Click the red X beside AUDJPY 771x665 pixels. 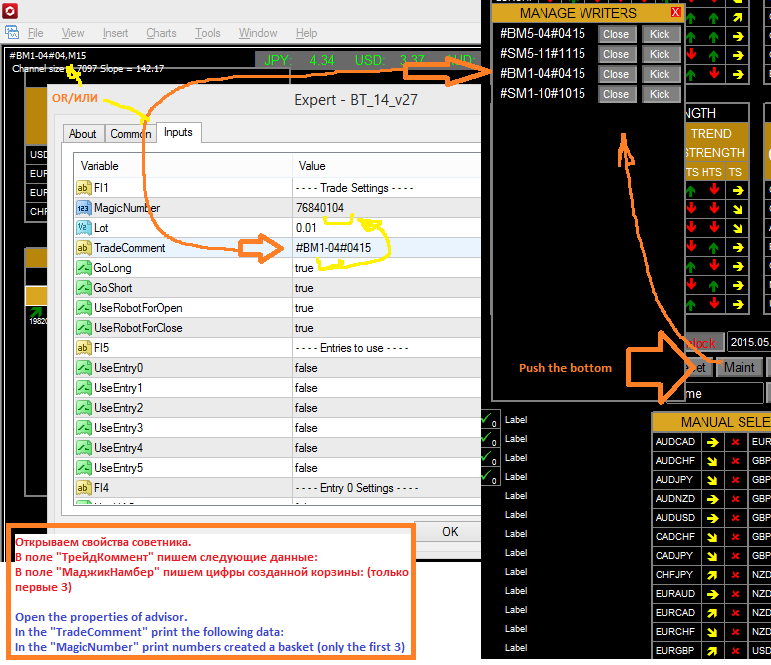(736, 480)
